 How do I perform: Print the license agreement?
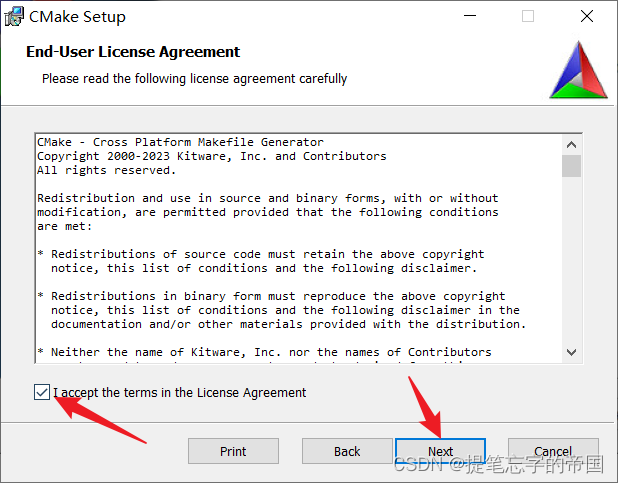tap(233, 451)
